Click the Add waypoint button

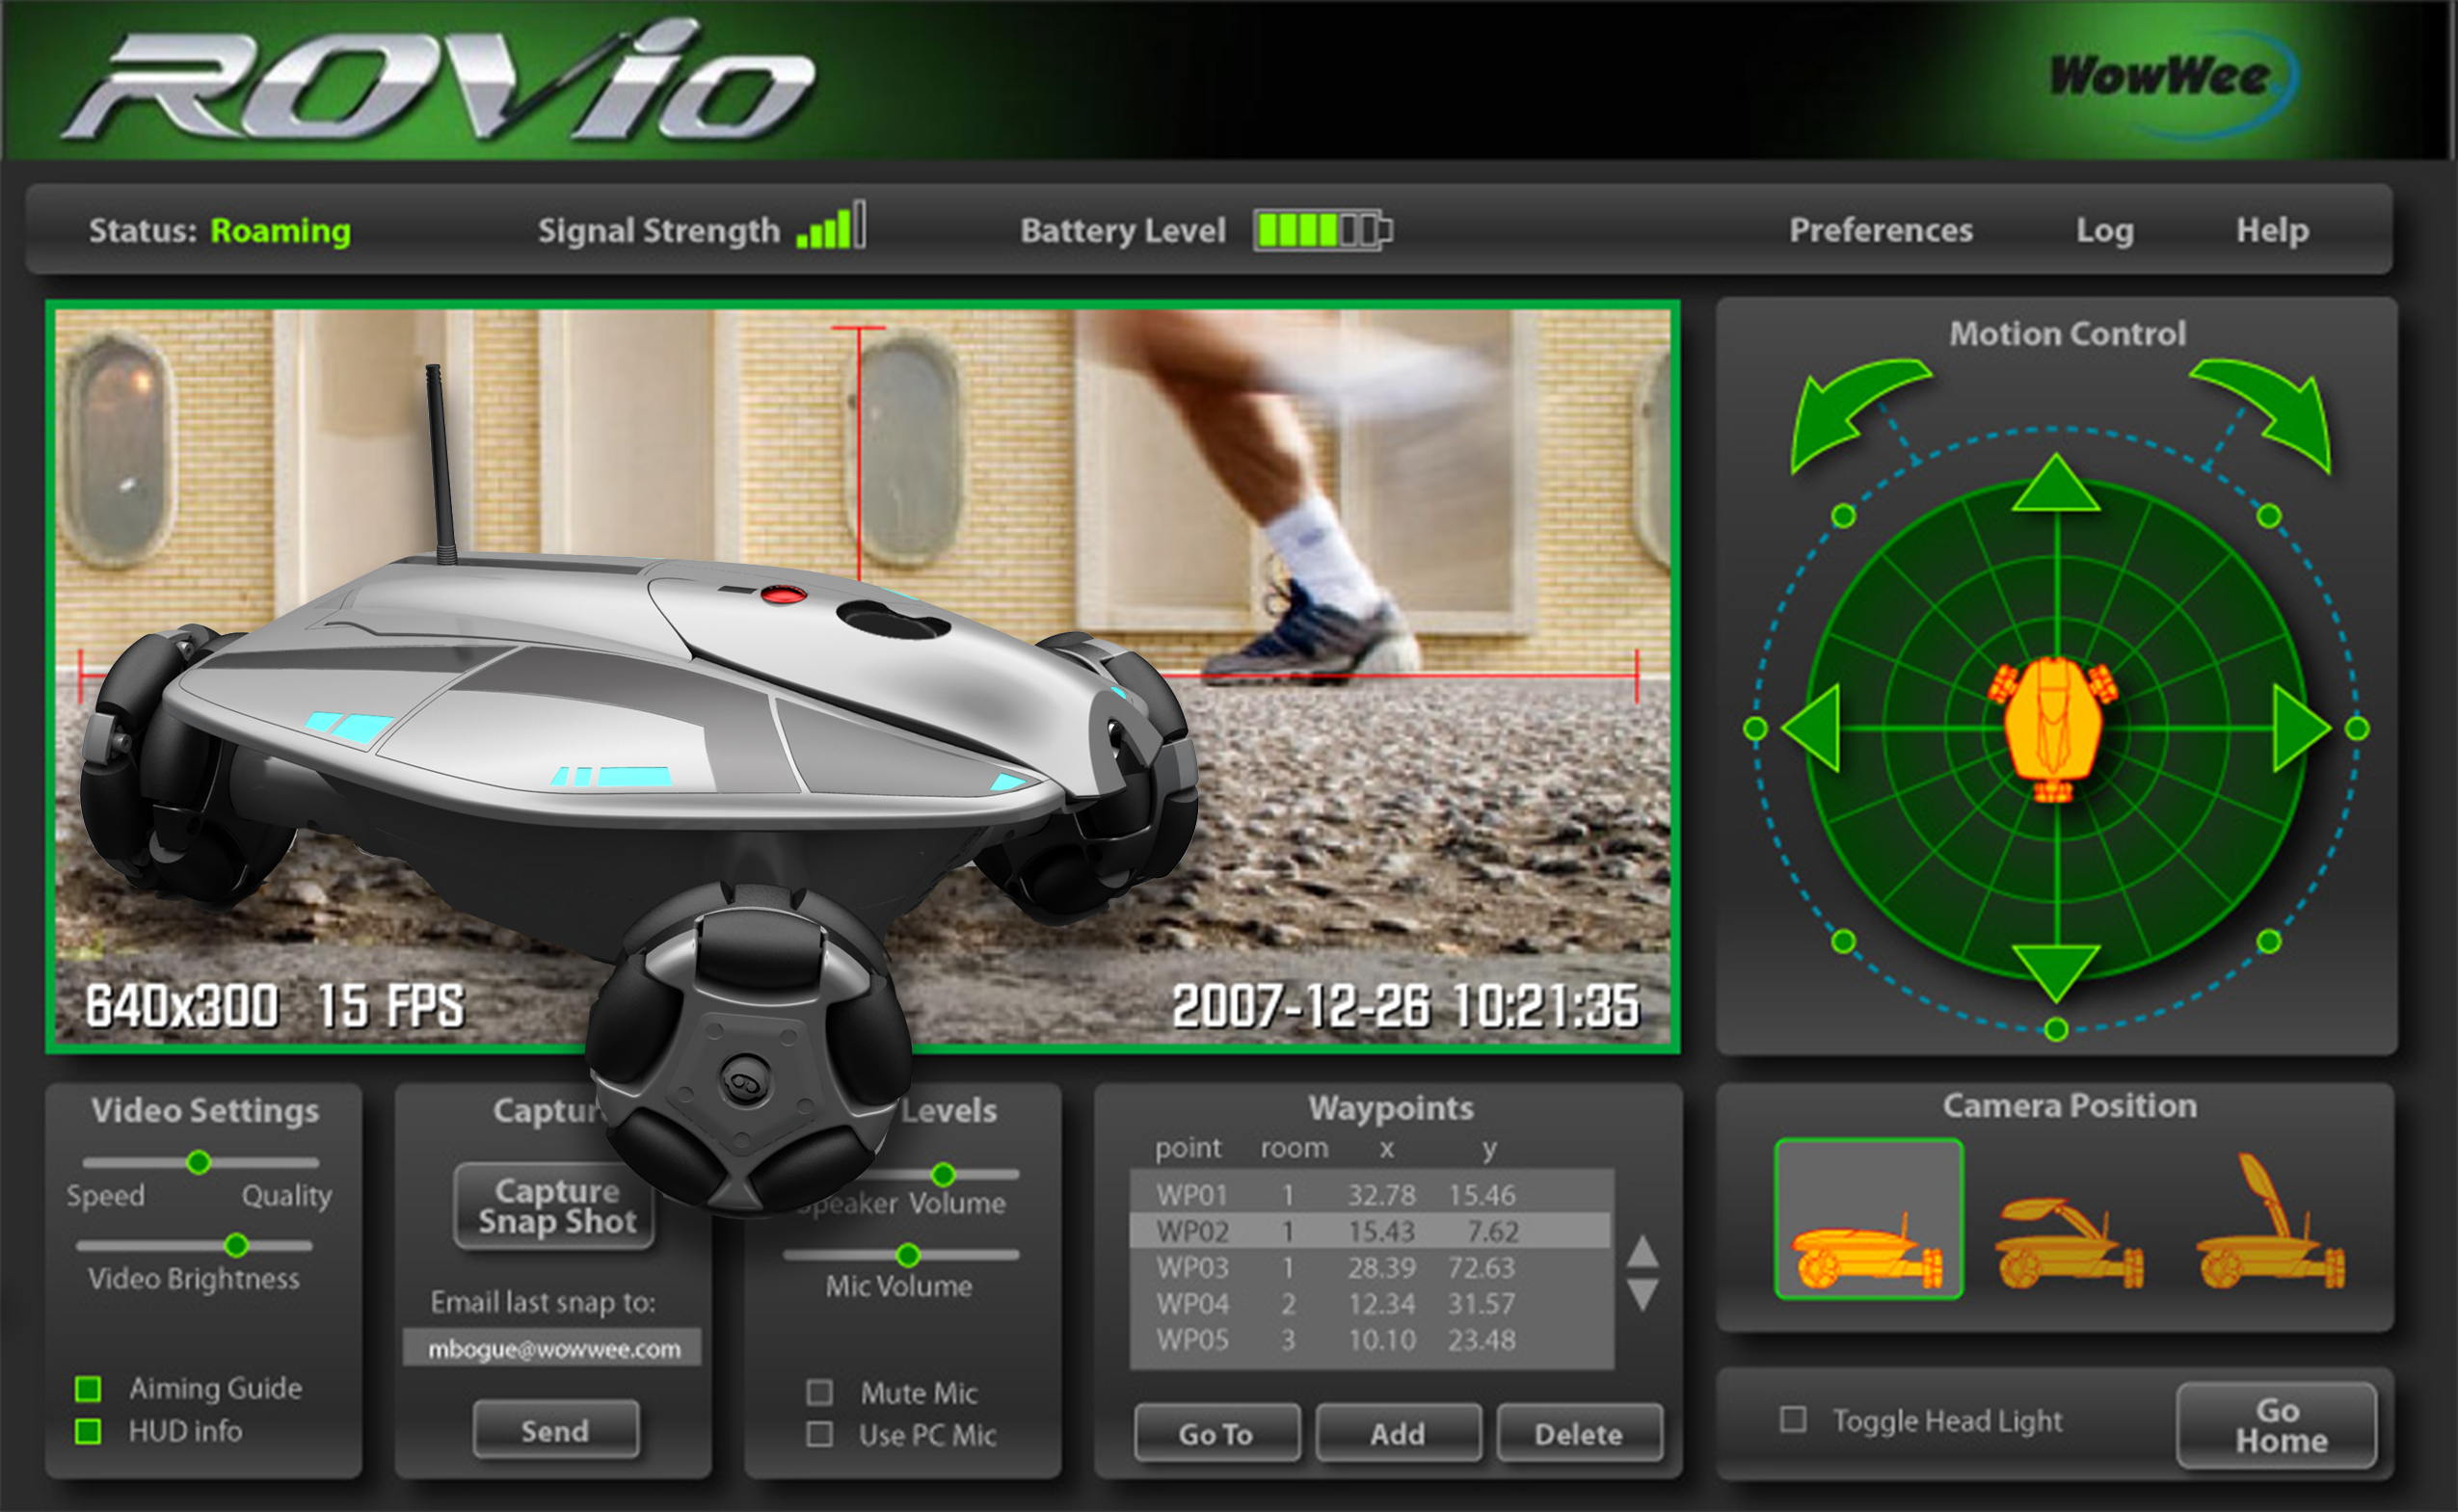[1397, 1434]
